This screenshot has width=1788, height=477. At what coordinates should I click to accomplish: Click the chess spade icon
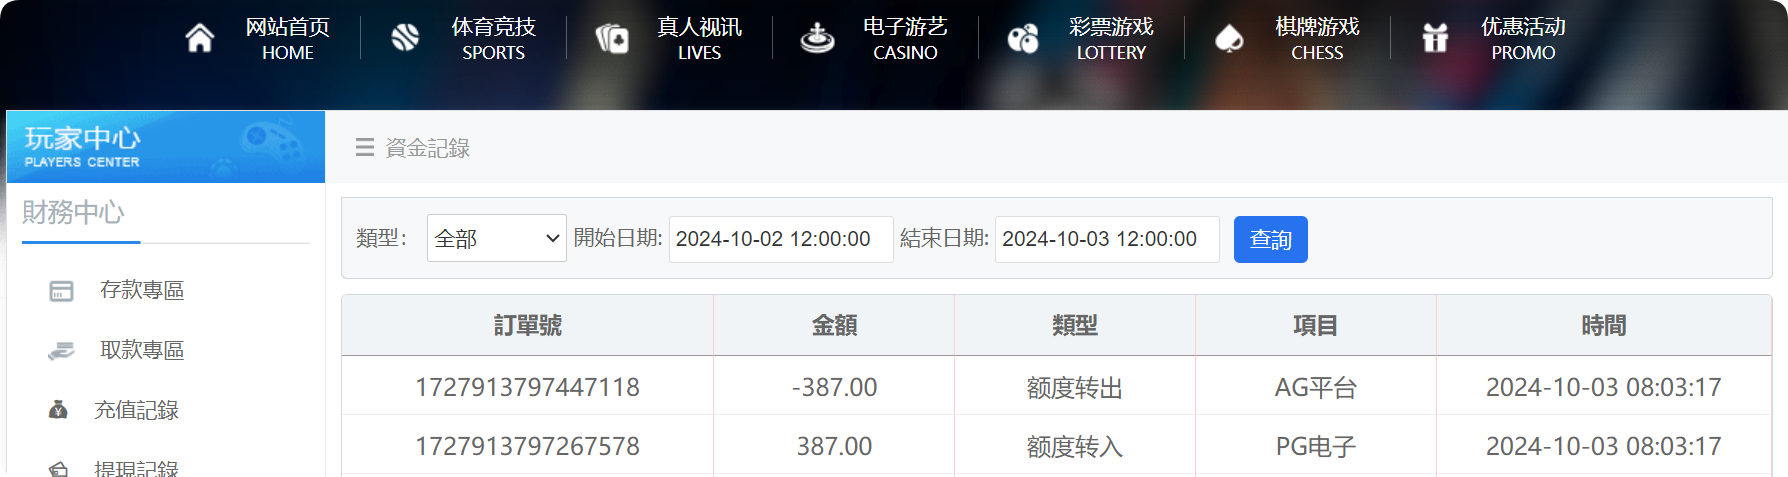pos(1229,38)
